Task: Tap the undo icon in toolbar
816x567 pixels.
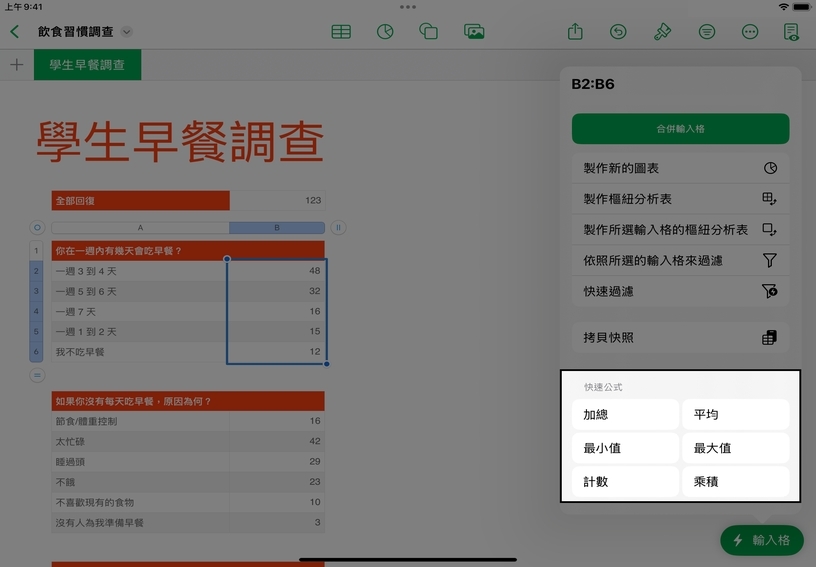Action: 618,32
